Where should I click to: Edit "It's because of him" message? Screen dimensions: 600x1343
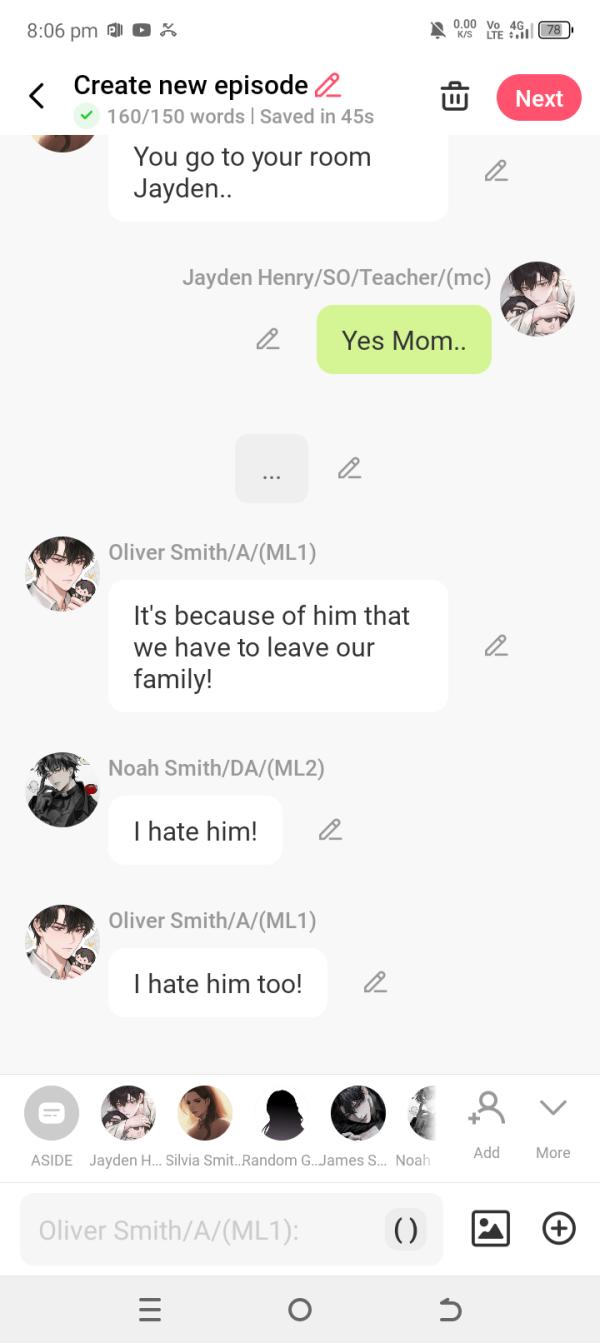coord(496,646)
